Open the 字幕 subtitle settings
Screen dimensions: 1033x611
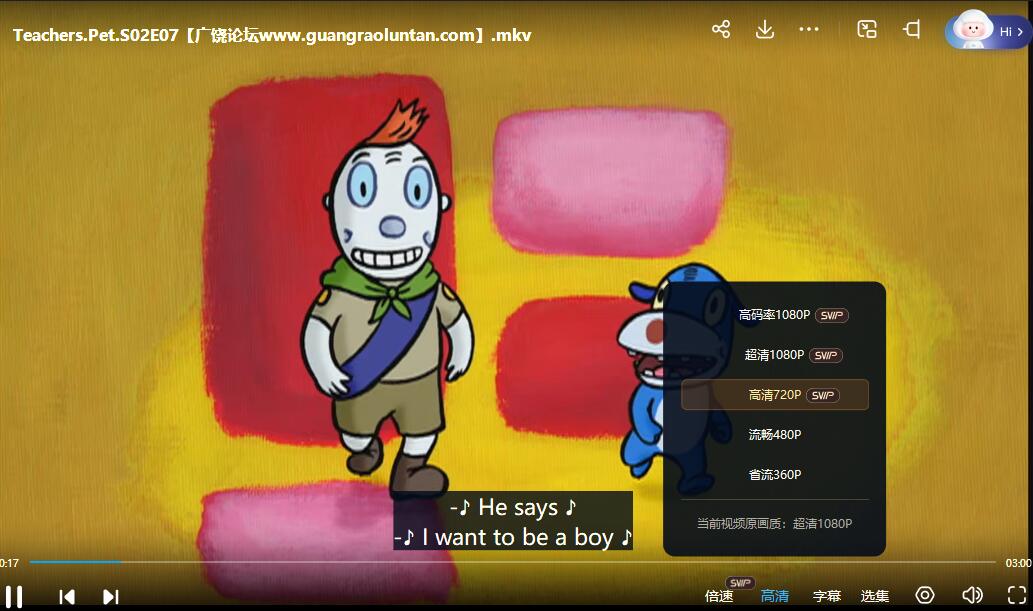[827, 596]
